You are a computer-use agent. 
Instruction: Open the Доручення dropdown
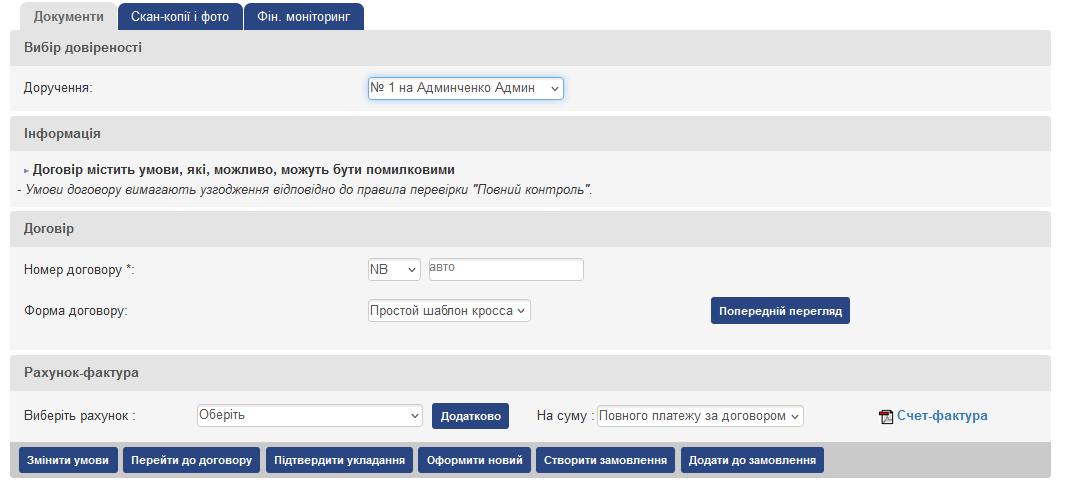point(465,88)
